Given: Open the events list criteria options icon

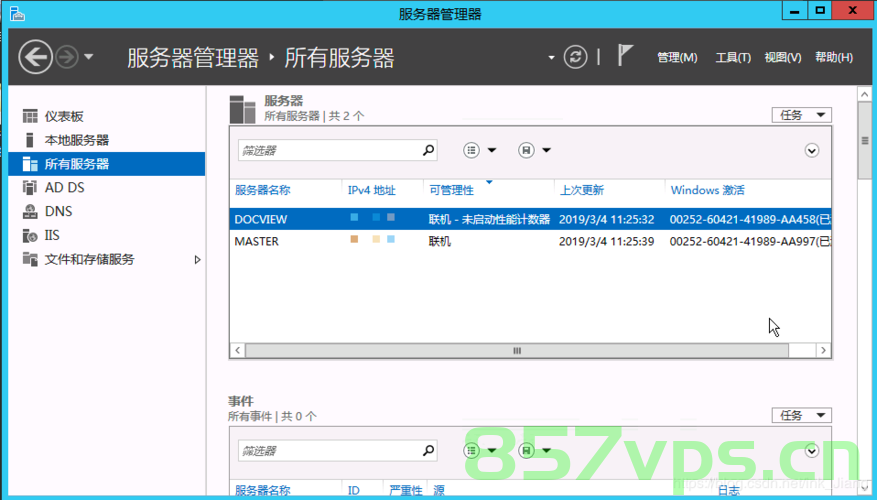Looking at the screenshot, I should click(471, 450).
